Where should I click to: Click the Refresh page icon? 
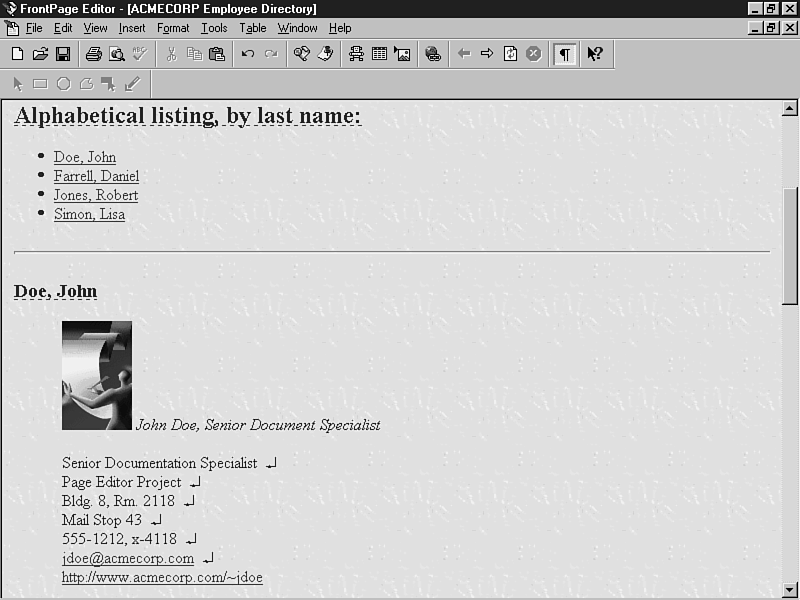510,54
